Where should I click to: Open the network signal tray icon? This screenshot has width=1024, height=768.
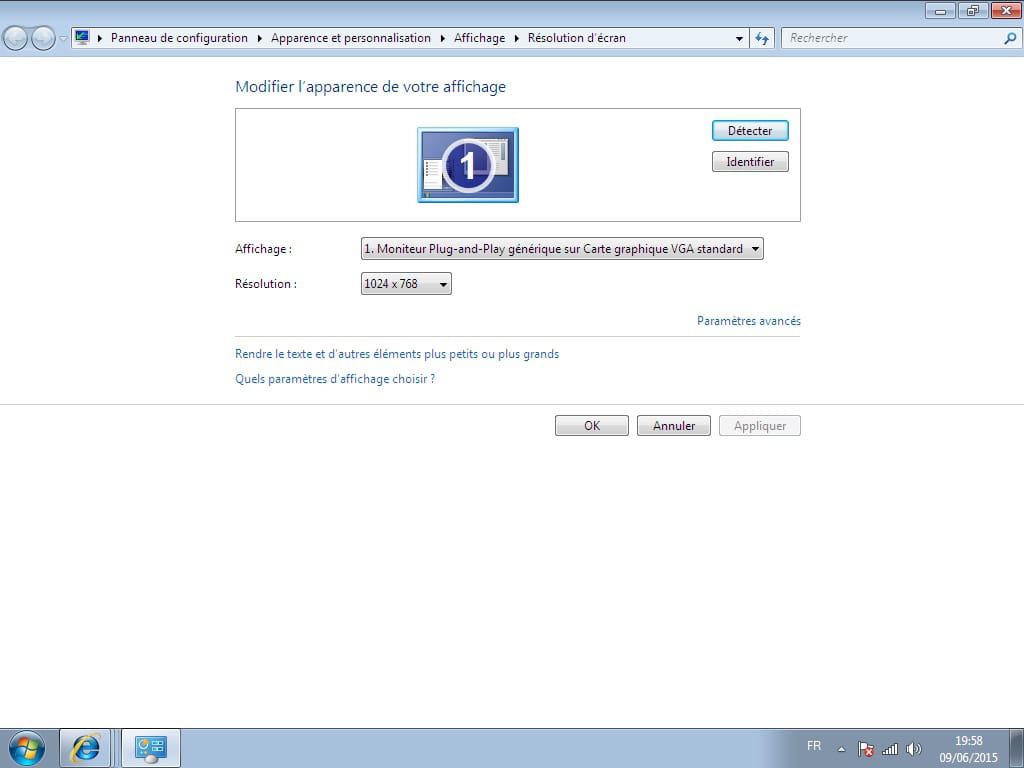[890, 749]
